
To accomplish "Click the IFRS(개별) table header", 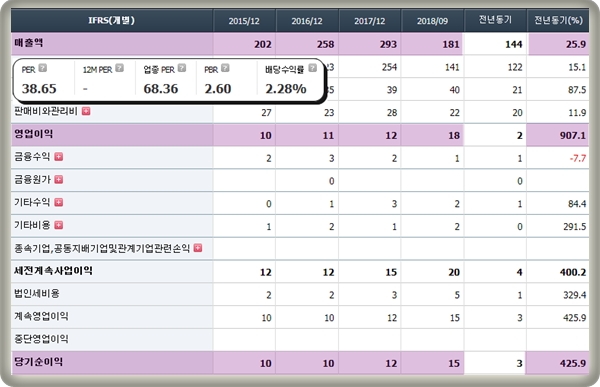I will (x=111, y=20).
